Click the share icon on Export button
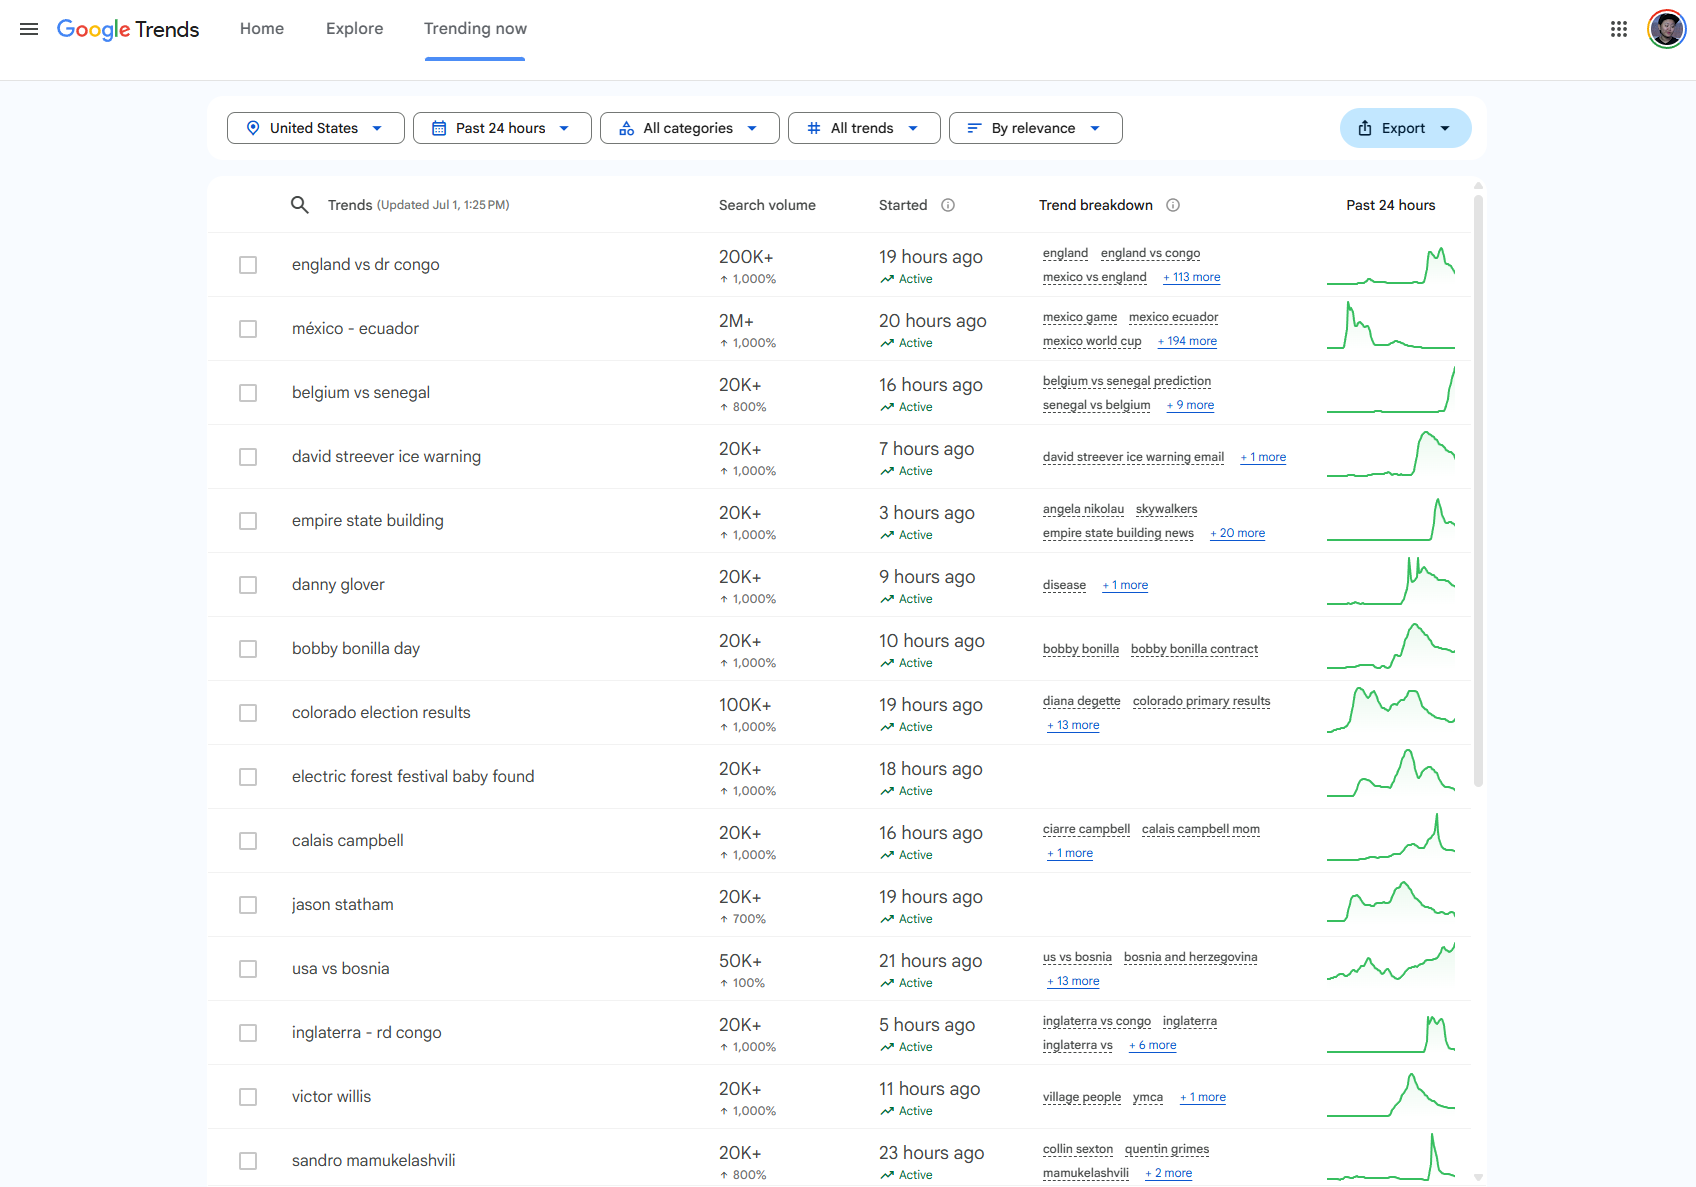Screen dimensions: 1696x1187 click(1365, 128)
